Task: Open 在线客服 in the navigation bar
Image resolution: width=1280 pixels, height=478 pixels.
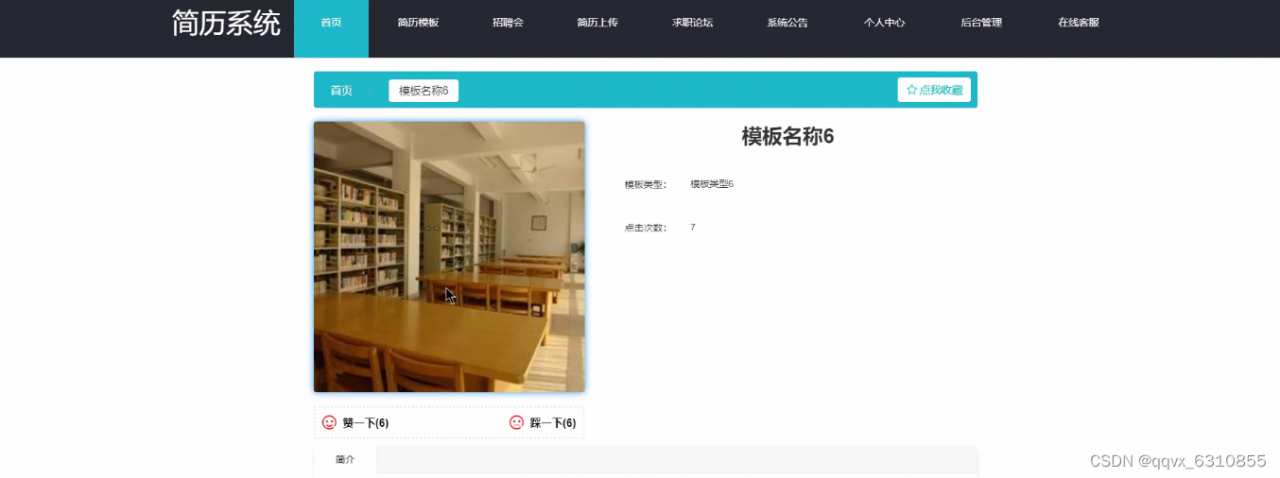Action: pyautogui.click(x=1078, y=23)
